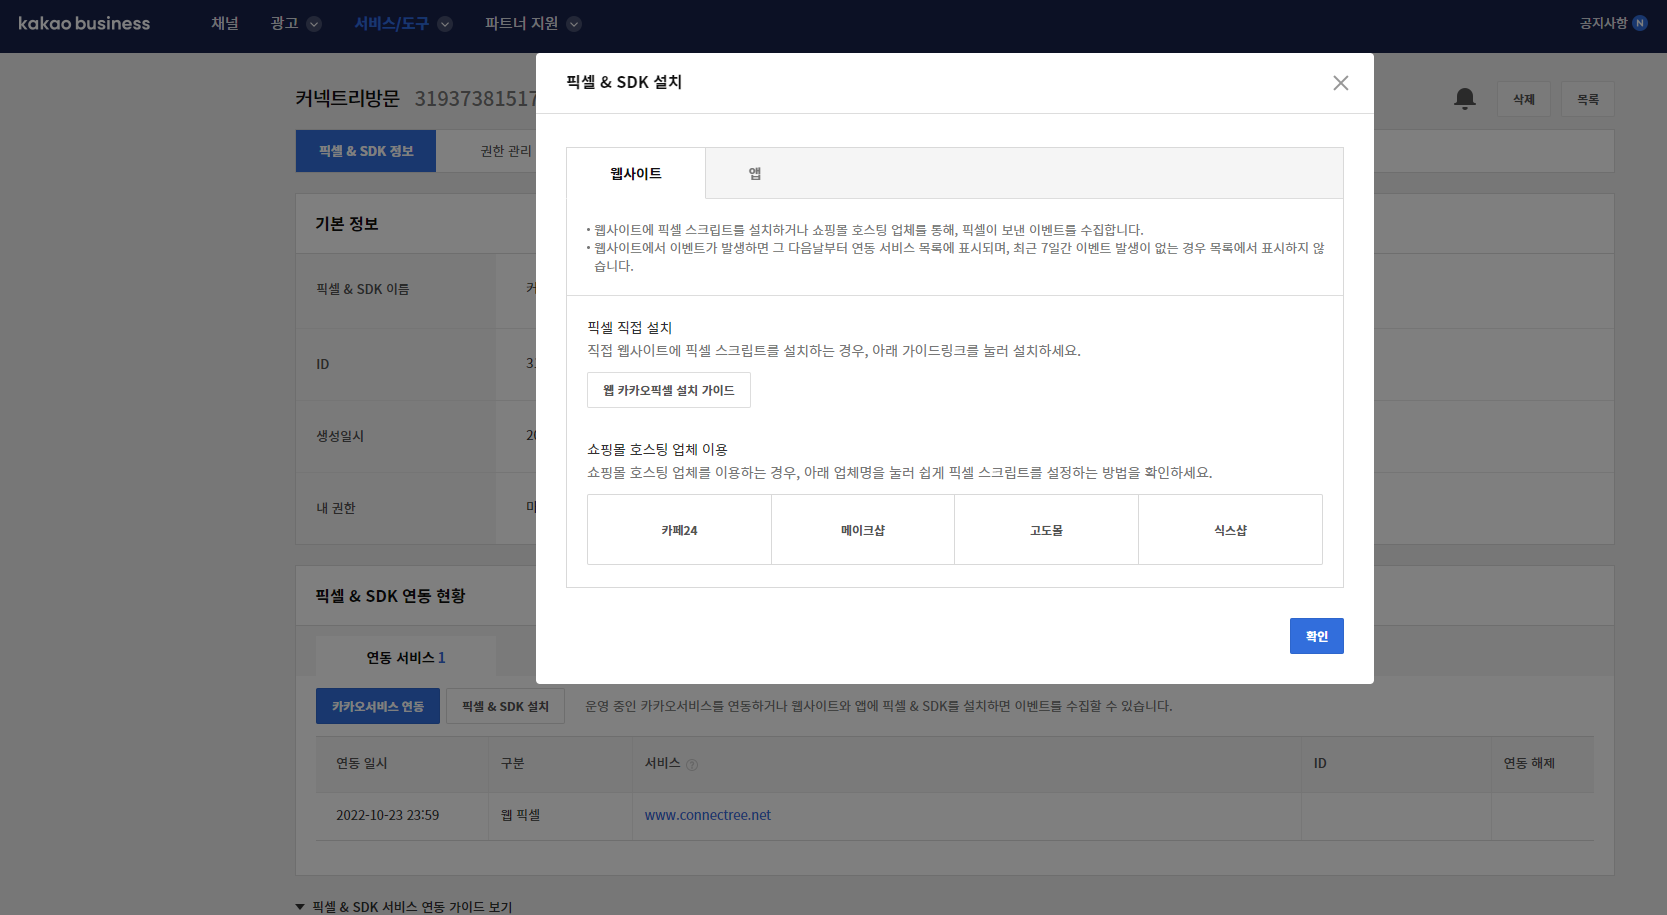Open 웹 카카오픽셀 설치 가이드 button
The image size is (1667, 915).
pos(669,390)
